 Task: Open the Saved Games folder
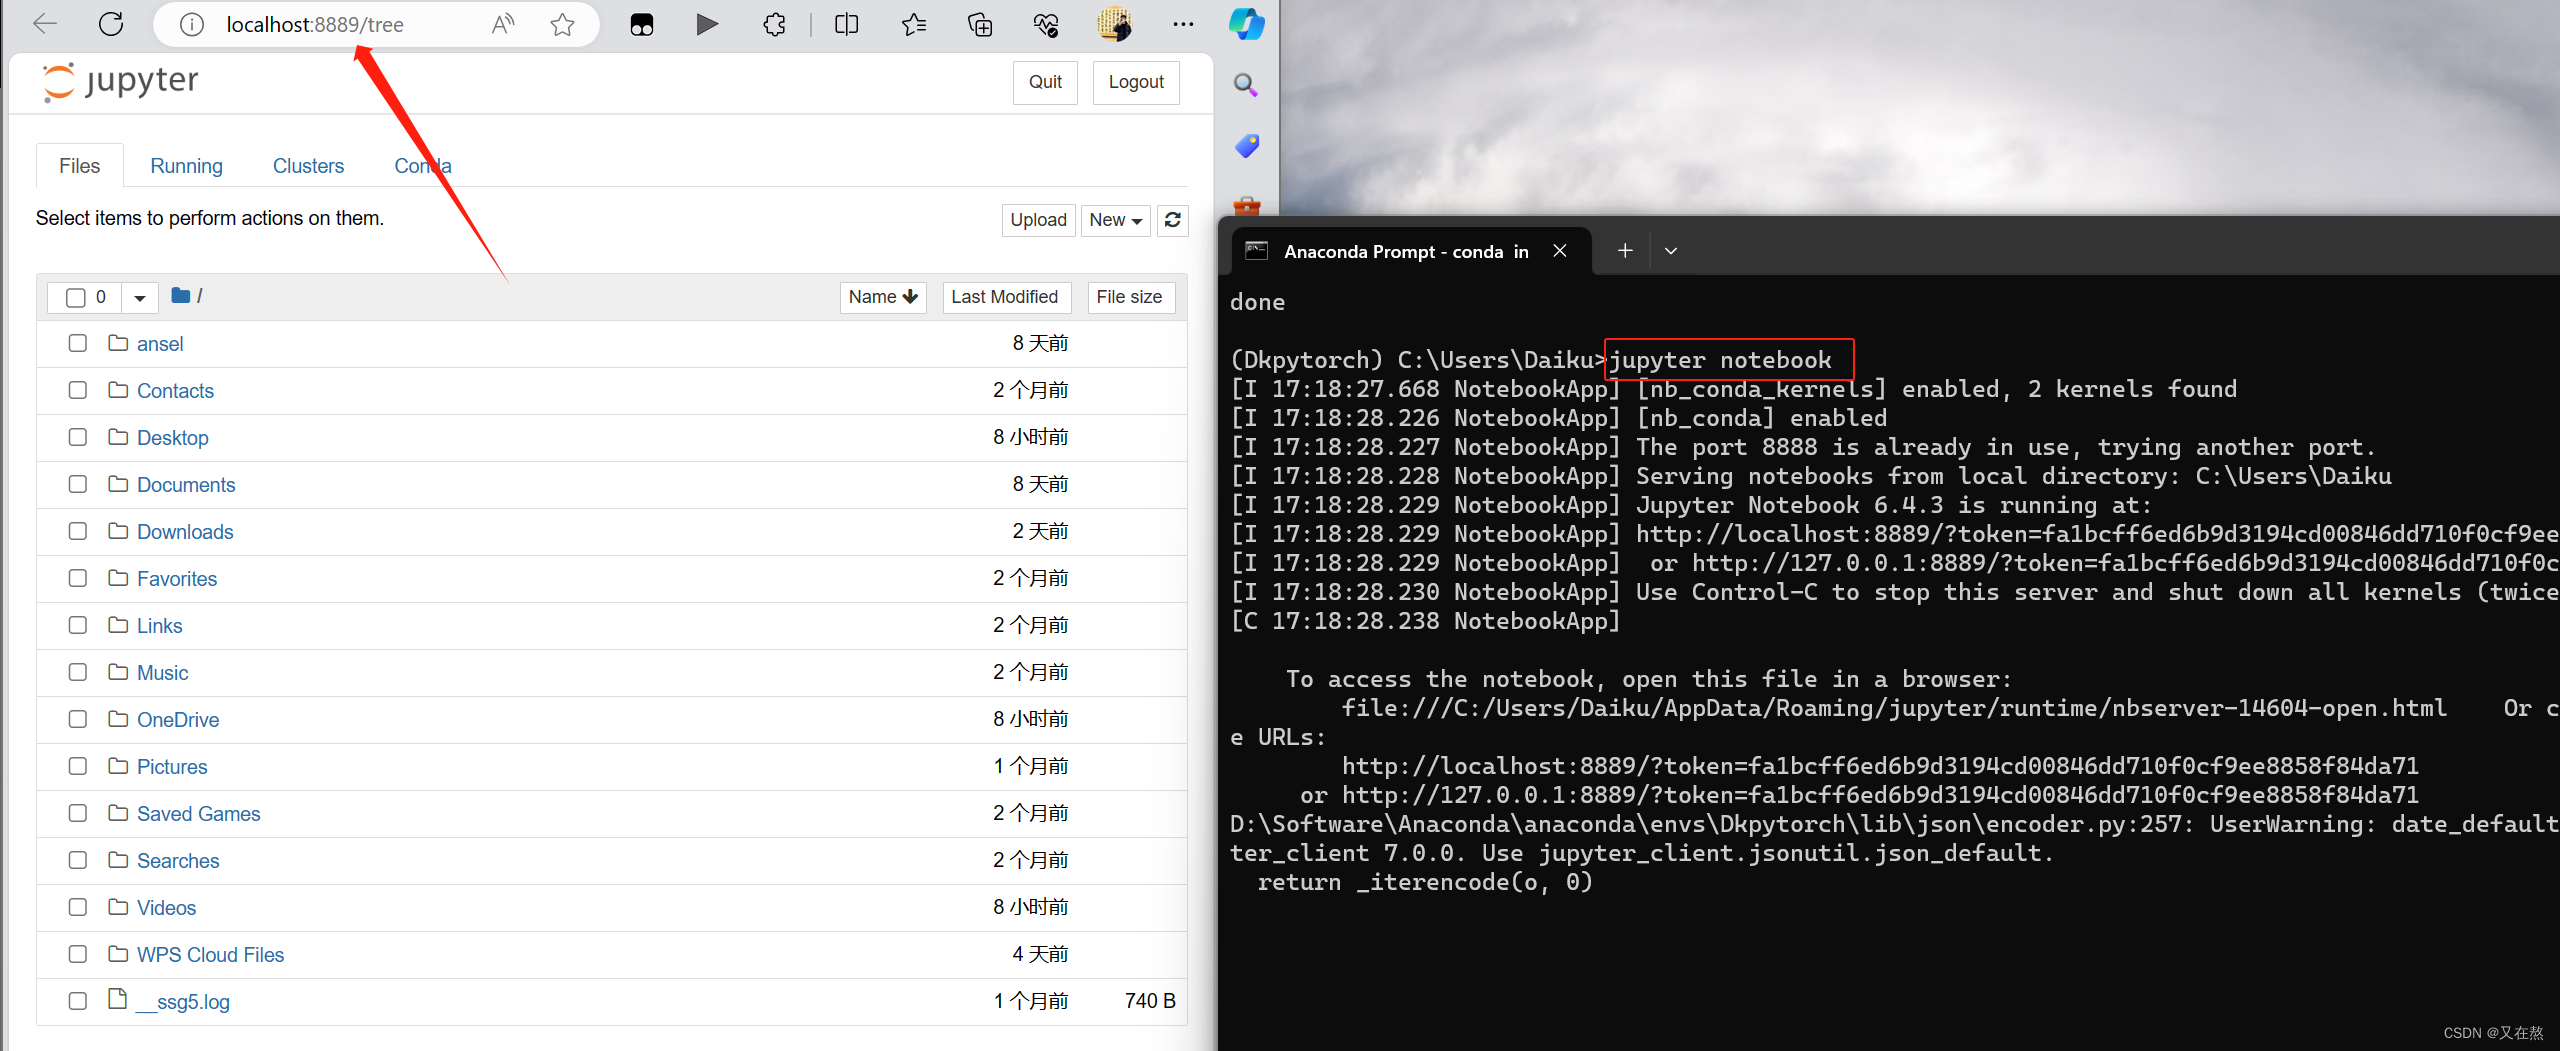pos(198,814)
